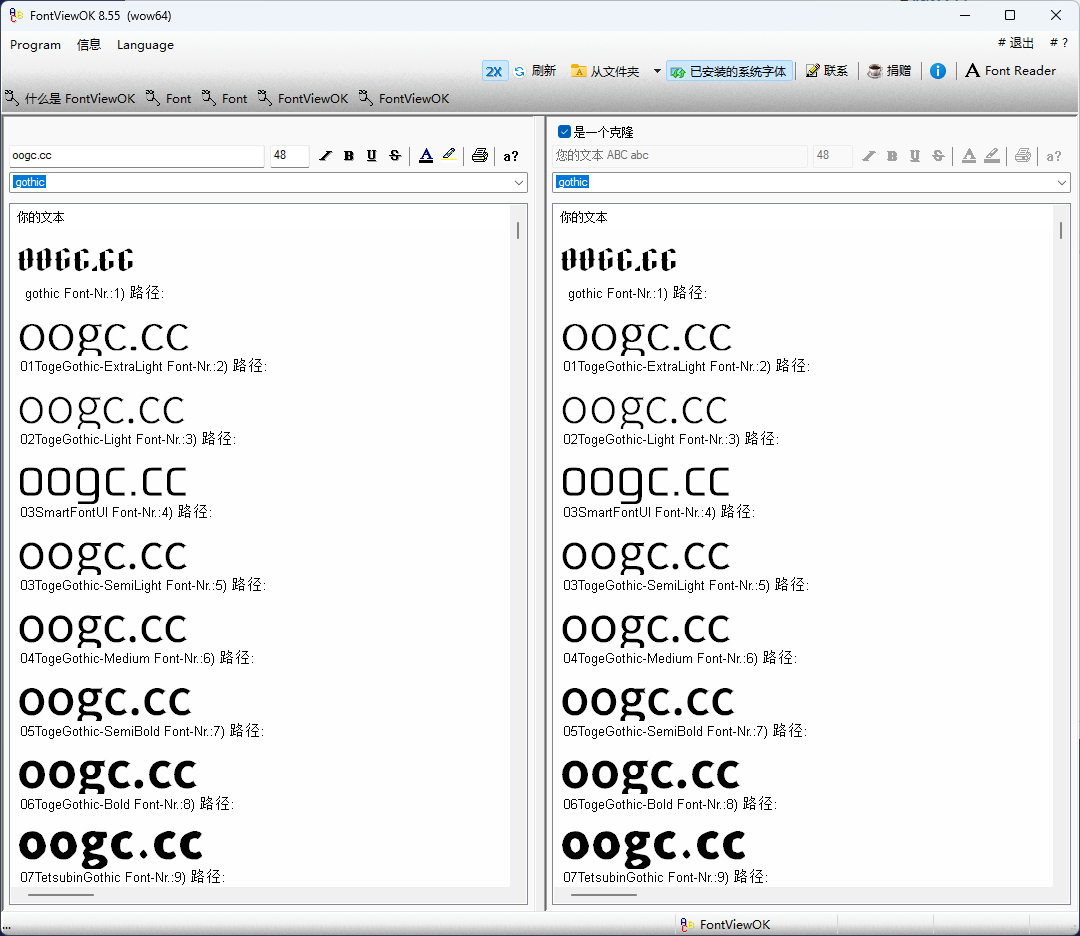The width and height of the screenshot is (1080, 936).
Task: Toggle bold in the left pane
Action: 349,156
